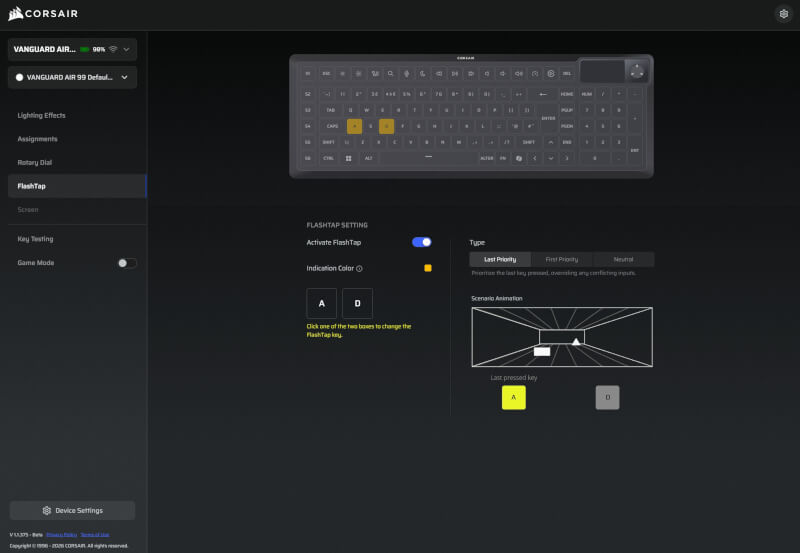800x553 pixels.
Task: Open FlashTap section in sidebar
Action: (x=78, y=186)
